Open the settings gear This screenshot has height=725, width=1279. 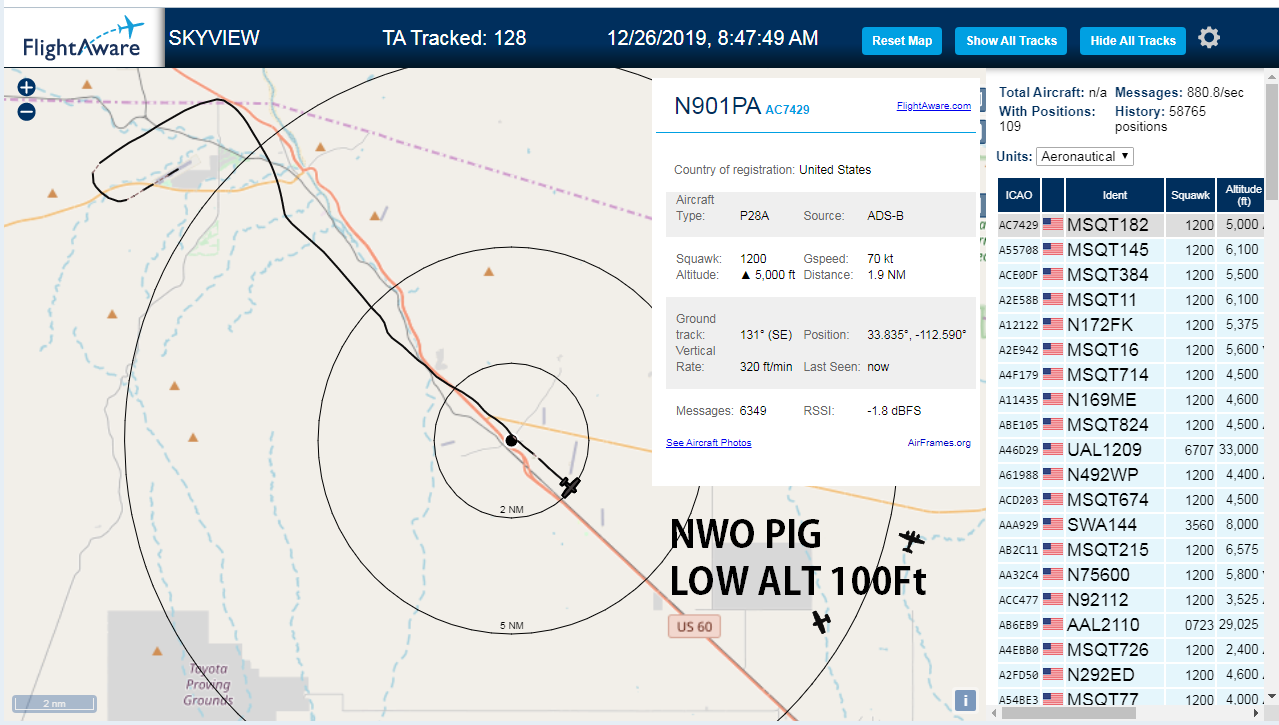pos(1209,38)
